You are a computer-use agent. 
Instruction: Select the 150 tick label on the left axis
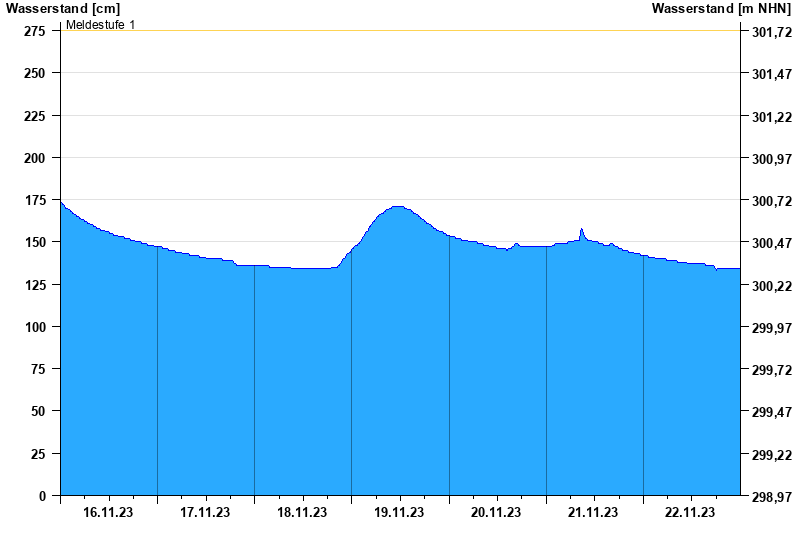[x=34, y=242]
